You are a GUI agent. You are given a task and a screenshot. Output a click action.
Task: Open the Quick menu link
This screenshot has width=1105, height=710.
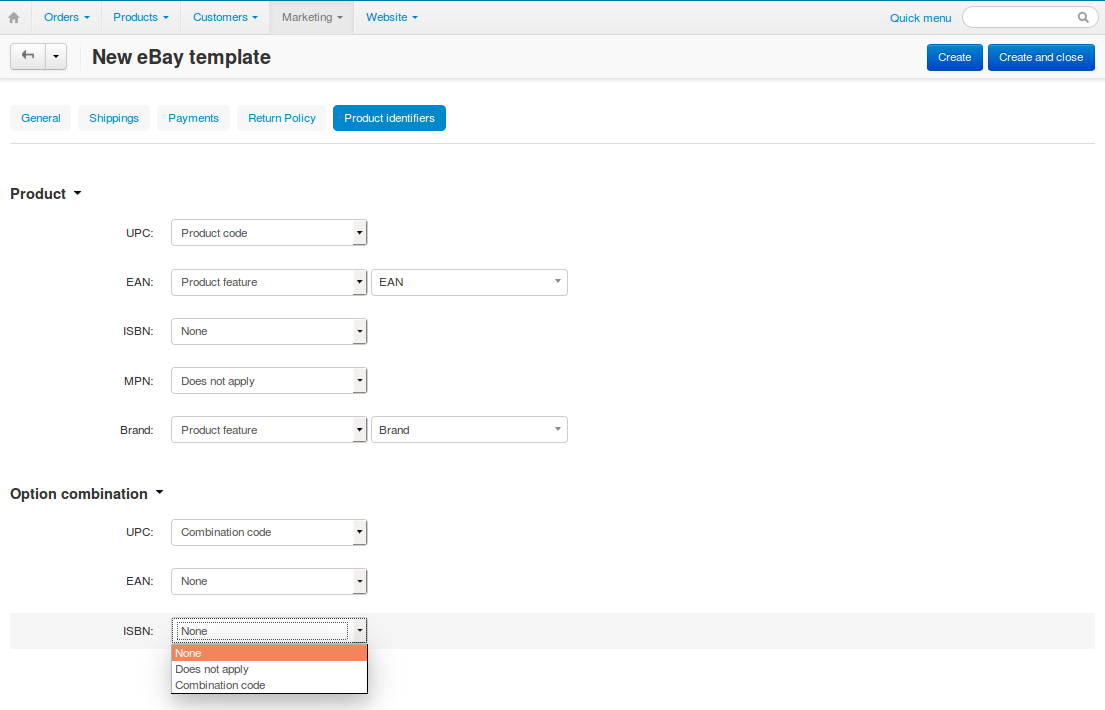(x=920, y=18)
